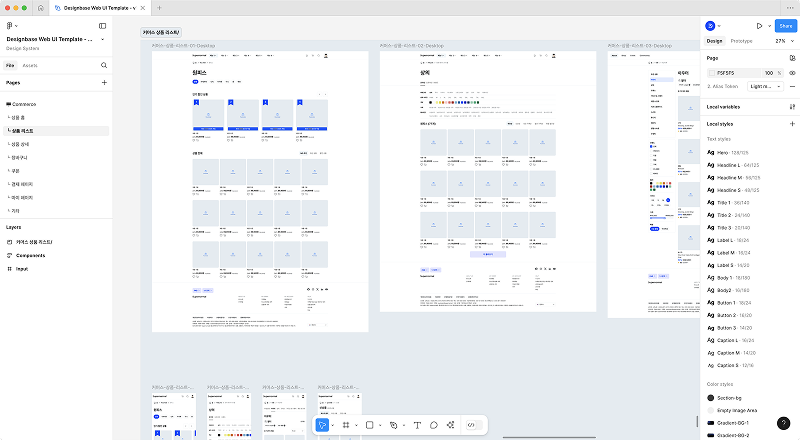The width and height of the screenshot is (800, 440).
Task: Open page export settings icon
Action: (792, 58)
